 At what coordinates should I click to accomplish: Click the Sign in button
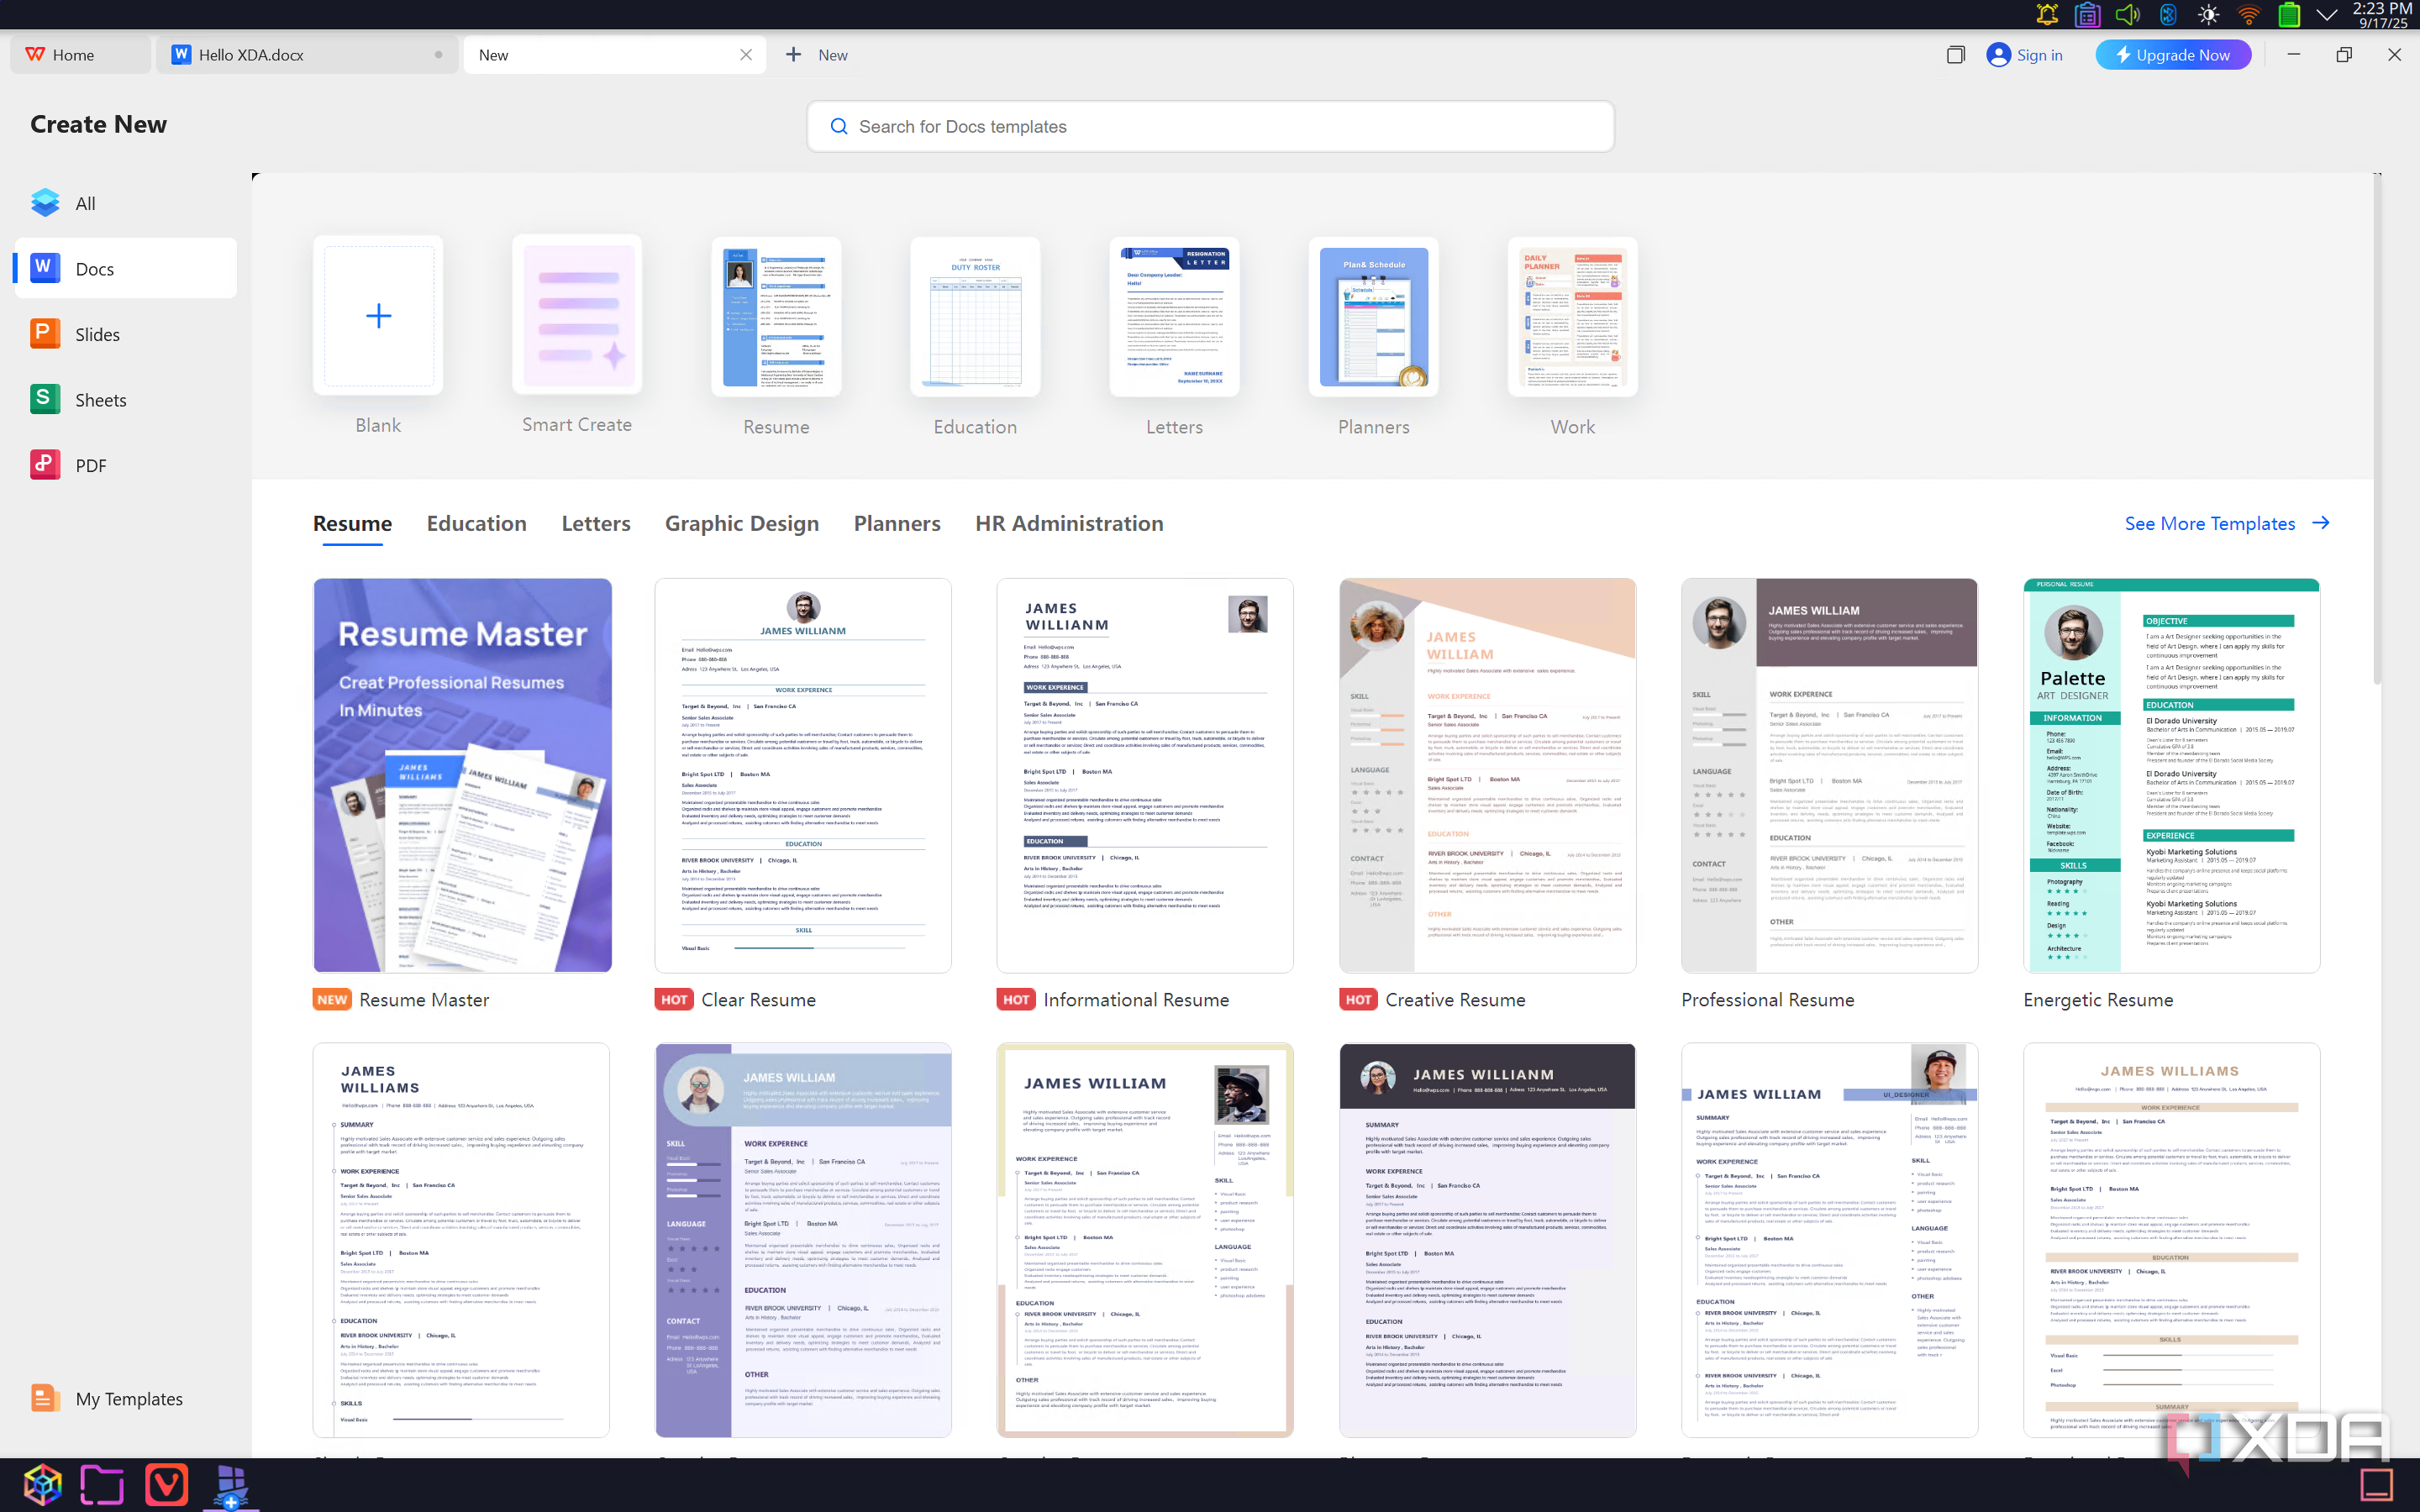[2025, 55]
